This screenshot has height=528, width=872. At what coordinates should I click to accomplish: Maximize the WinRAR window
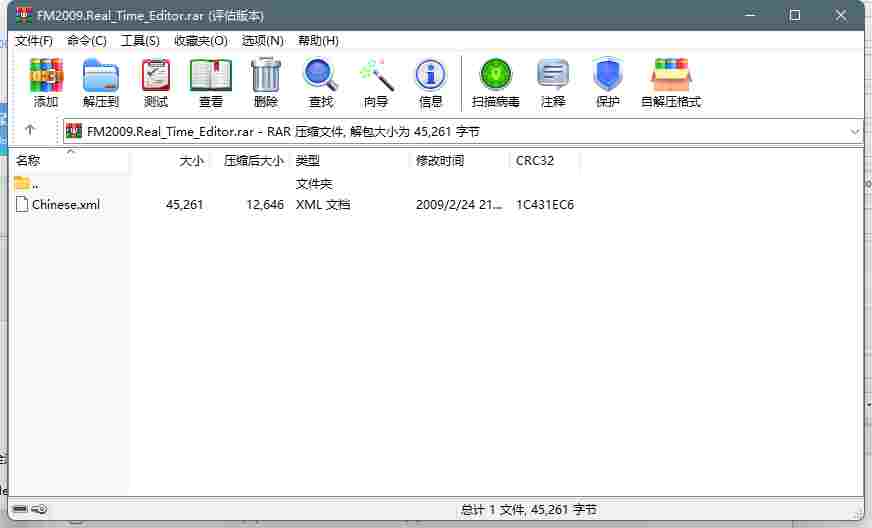(x=795, y=15)
